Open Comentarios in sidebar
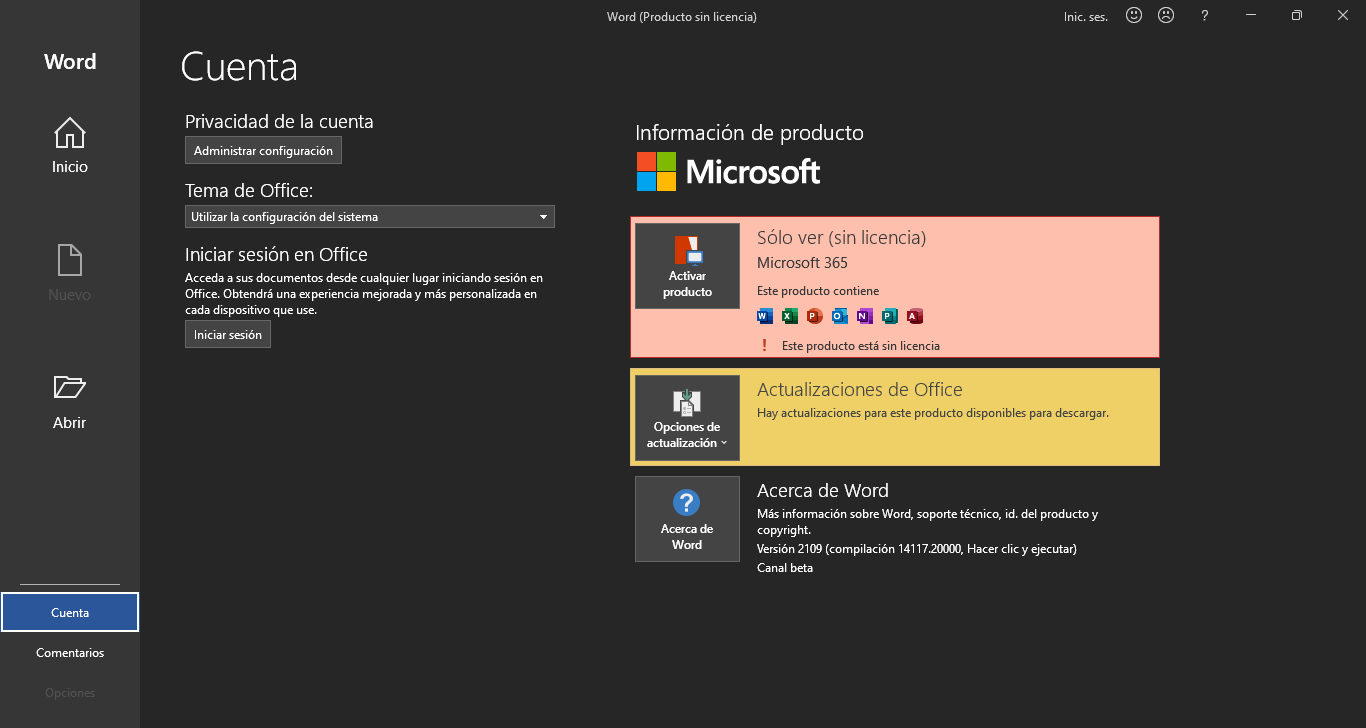Viewport: 1366px width, 728px height. pos(70,652)
